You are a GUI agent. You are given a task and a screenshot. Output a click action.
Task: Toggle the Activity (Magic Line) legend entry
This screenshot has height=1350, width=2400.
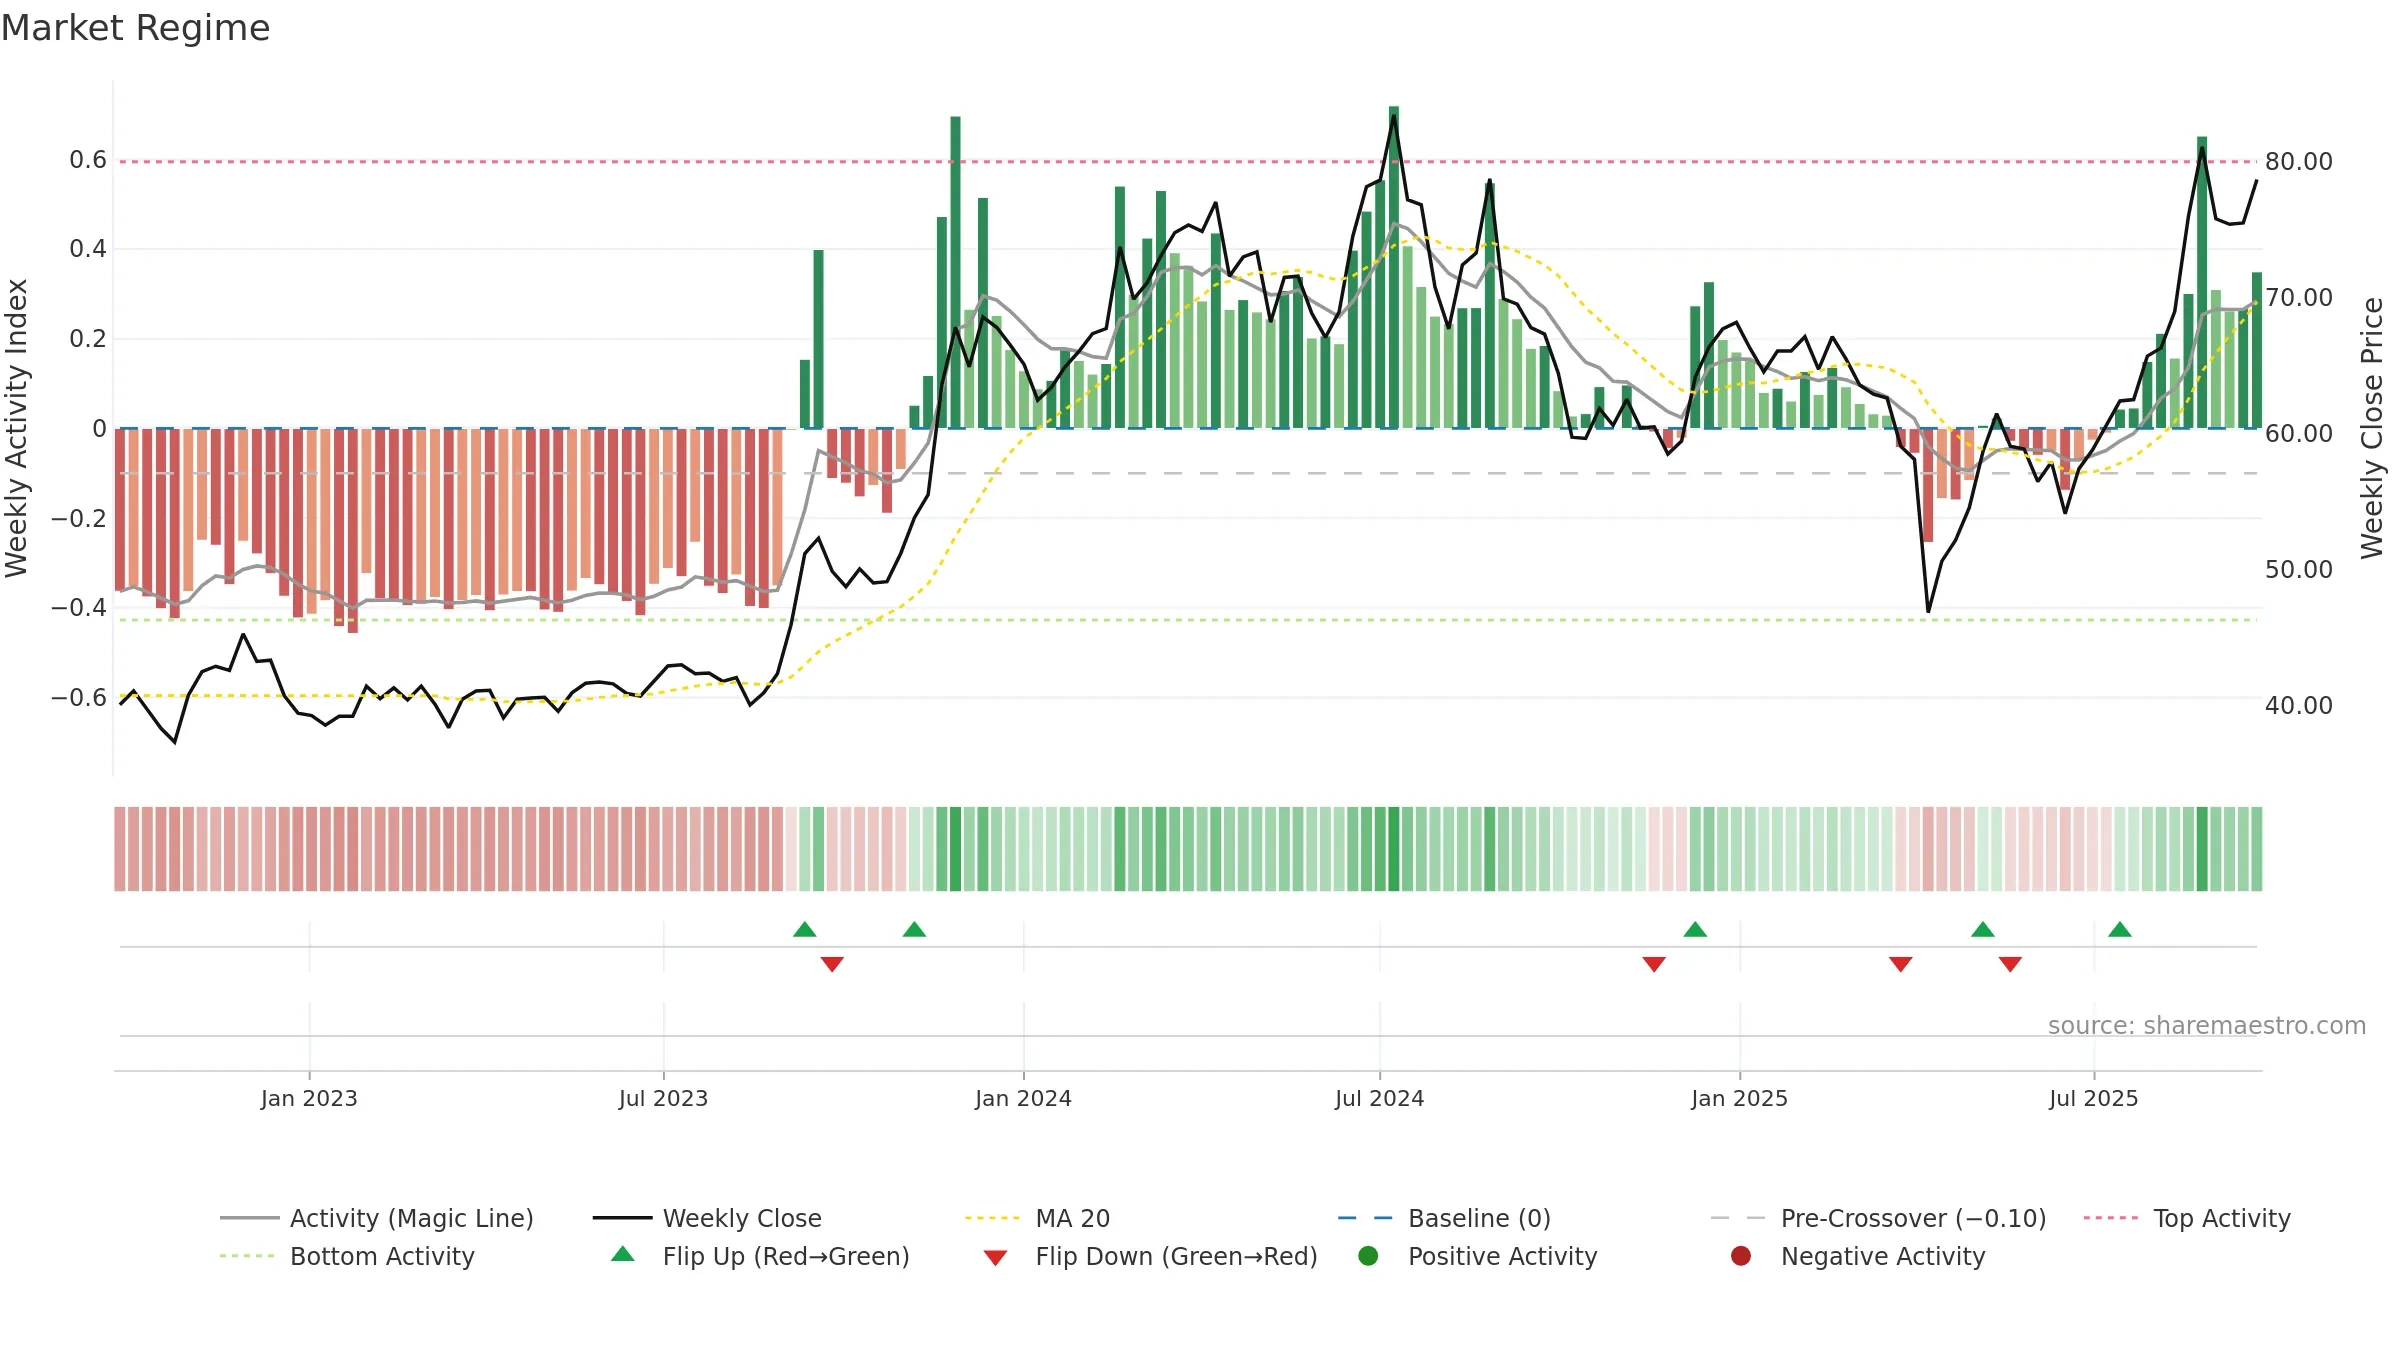tap(377, 1218)
